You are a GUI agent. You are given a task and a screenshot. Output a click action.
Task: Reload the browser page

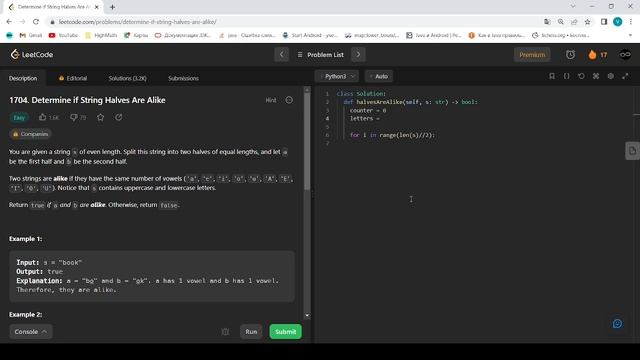[36, 22]
